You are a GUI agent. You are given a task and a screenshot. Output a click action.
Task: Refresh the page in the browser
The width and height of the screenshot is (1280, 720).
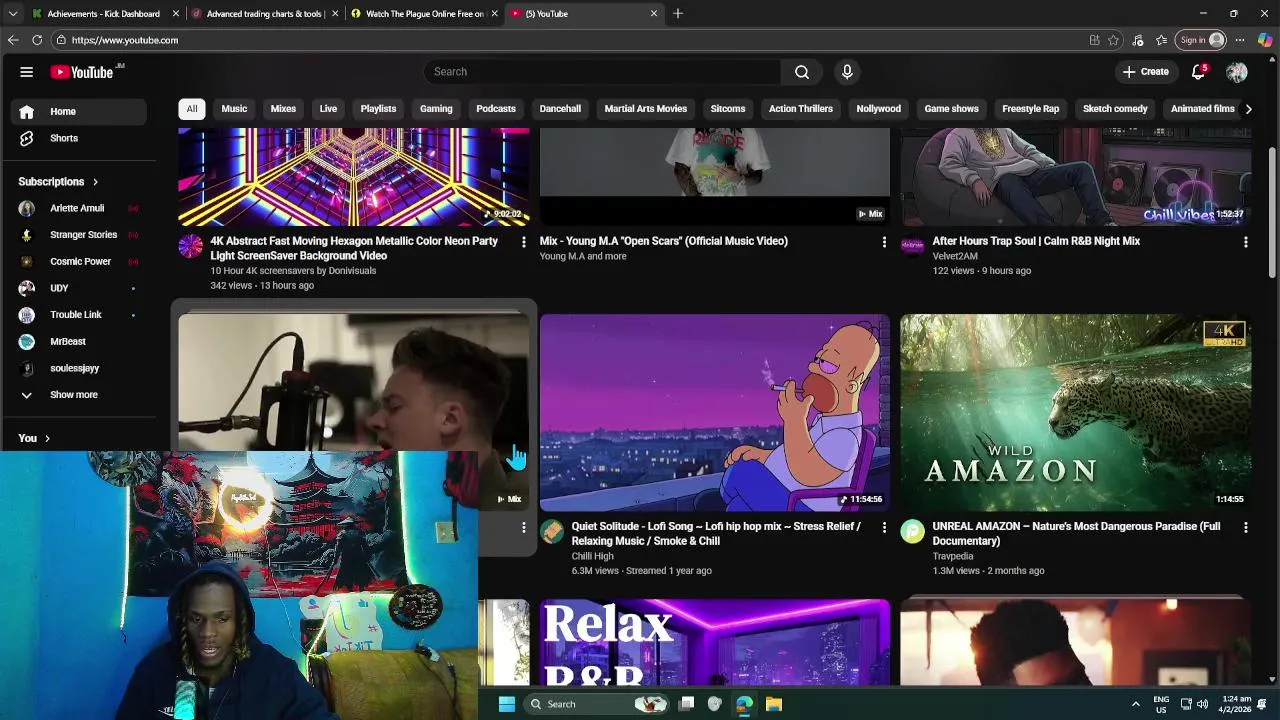(x=37, y=40)
